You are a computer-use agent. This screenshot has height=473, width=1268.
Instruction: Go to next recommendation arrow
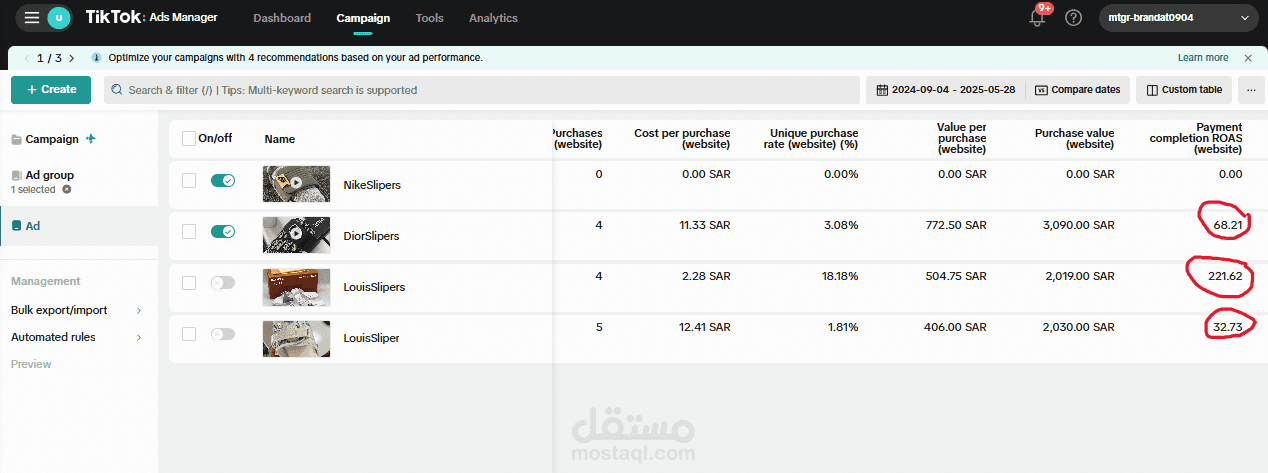72,58
